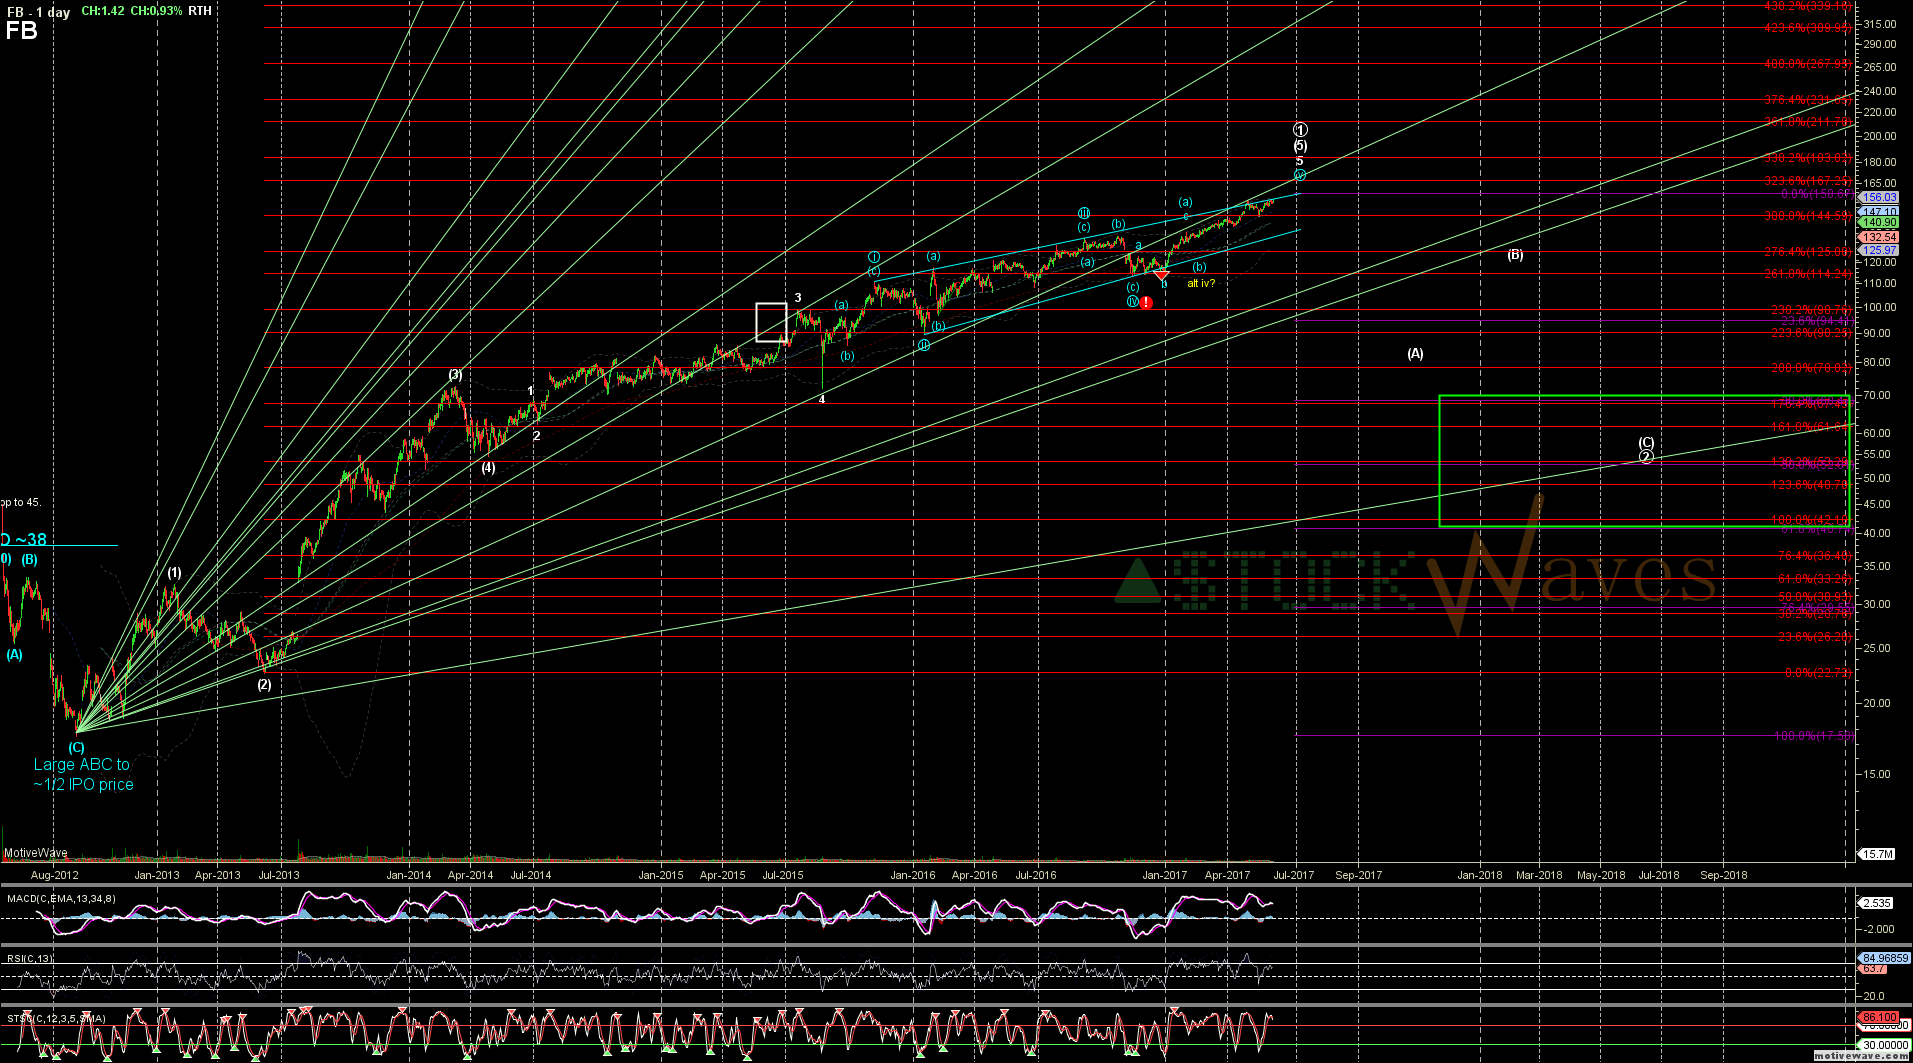Click the Sep-2018 date on time axis

[1724, 875]
